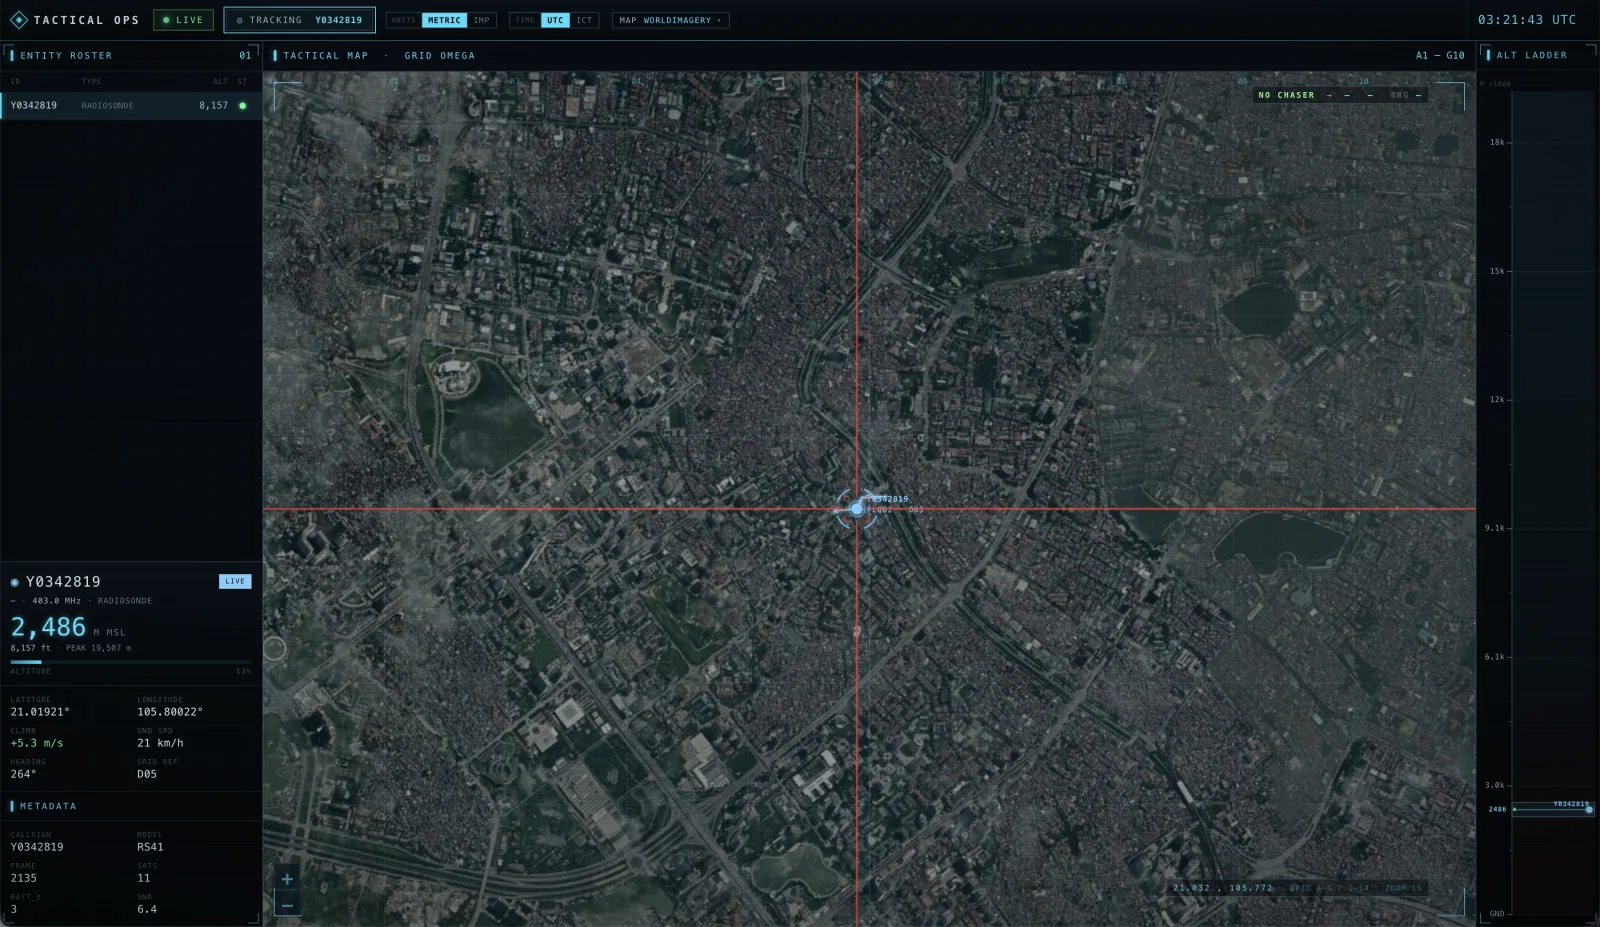
Task: Click the frame value 2135
Action: [24, 878]
